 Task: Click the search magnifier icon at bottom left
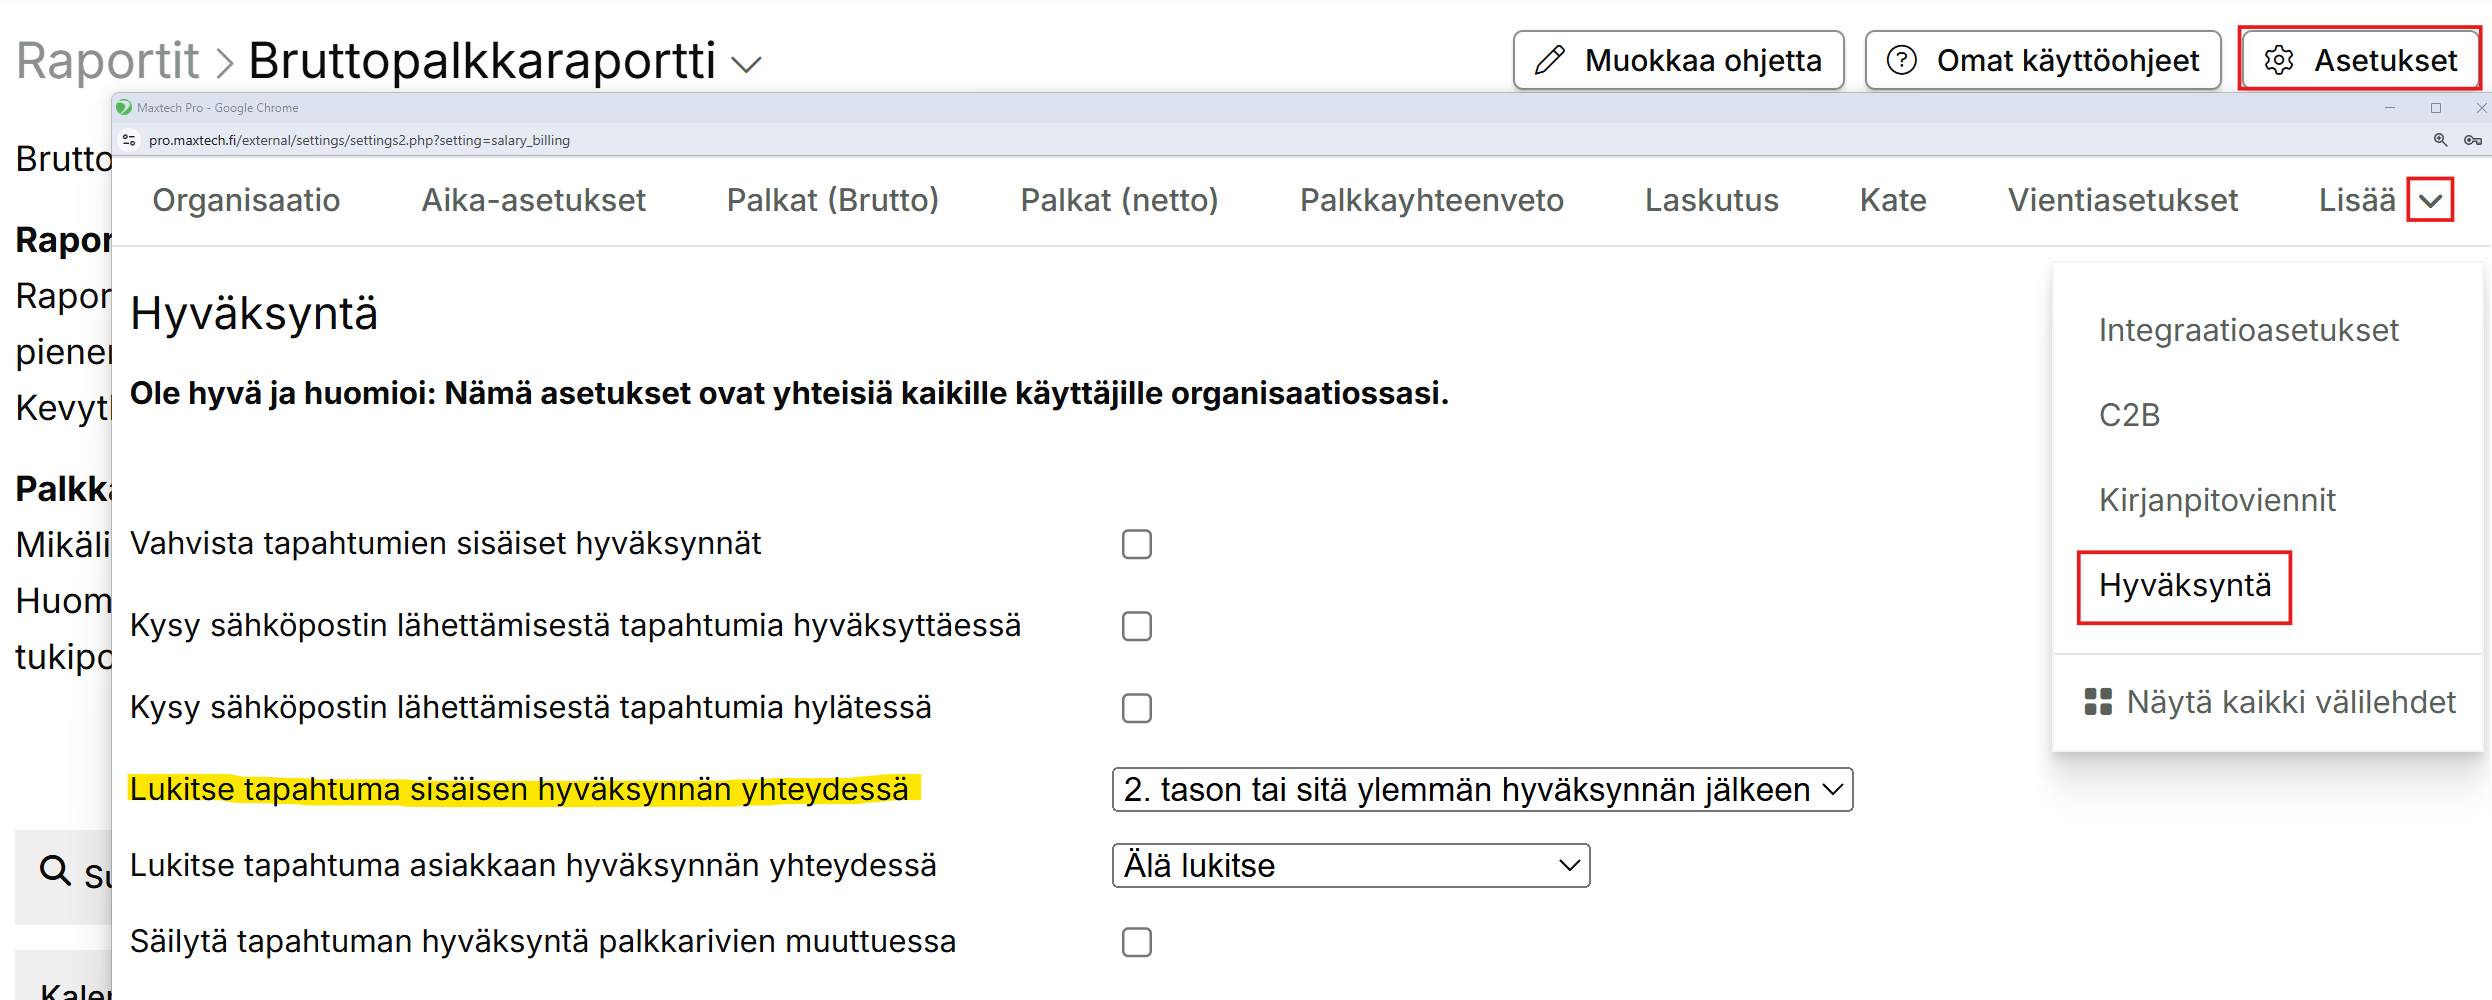click(55, 871)
